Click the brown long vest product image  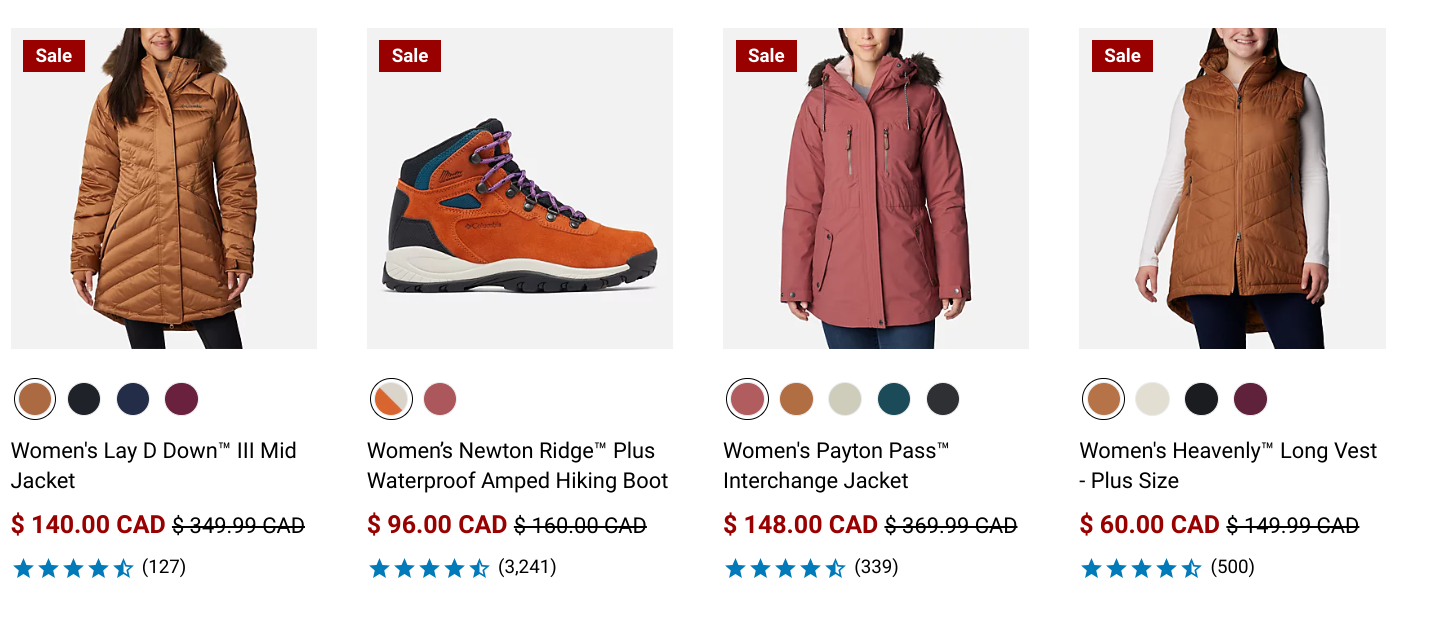pos(1232,190)
